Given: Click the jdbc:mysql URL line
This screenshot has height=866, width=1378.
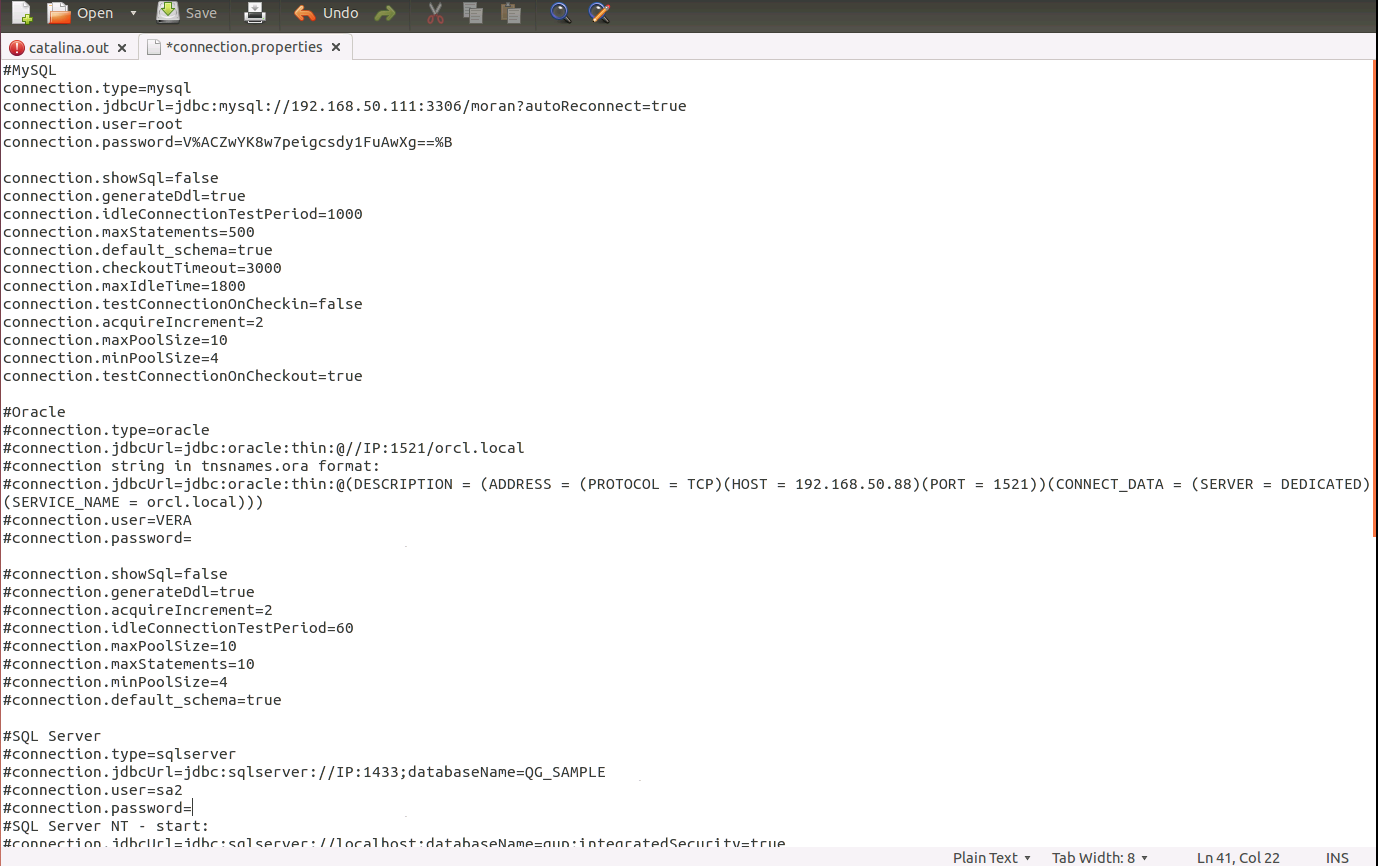Looking at the screenshot, I should [345, 106].
